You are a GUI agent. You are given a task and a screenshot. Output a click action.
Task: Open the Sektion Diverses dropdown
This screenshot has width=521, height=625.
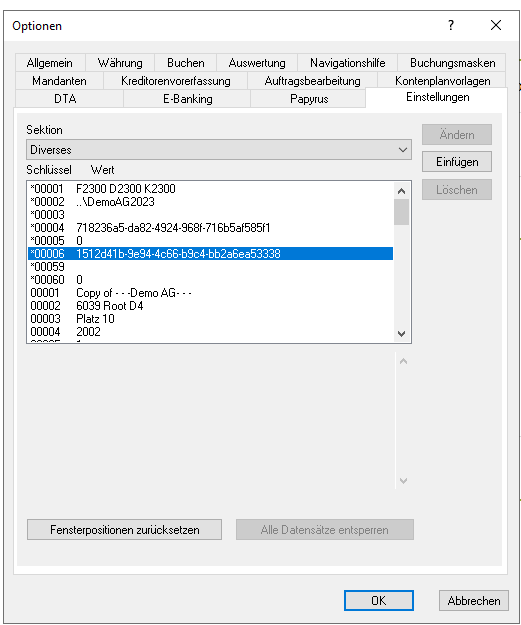tap(219, 150)
